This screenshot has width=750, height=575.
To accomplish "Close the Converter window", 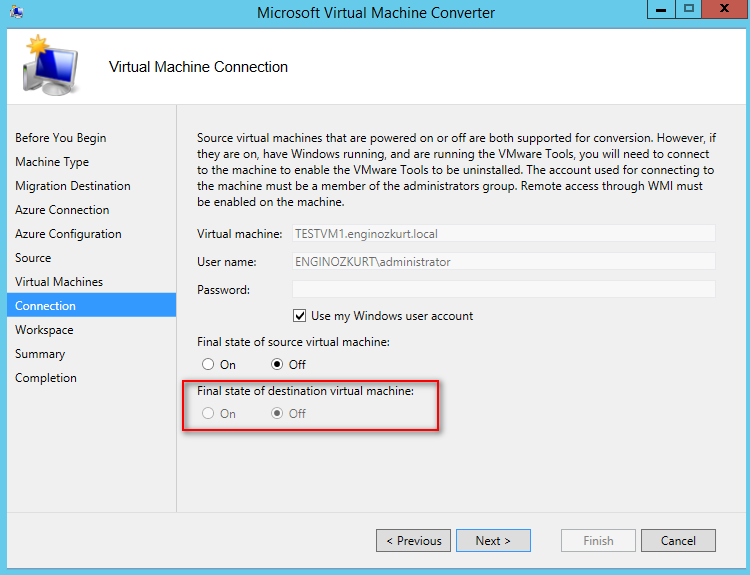I will (x=725, y=9).
